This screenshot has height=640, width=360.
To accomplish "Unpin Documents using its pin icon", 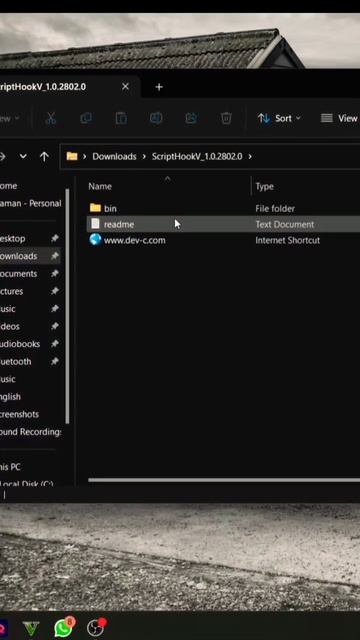I will (55, 273).
